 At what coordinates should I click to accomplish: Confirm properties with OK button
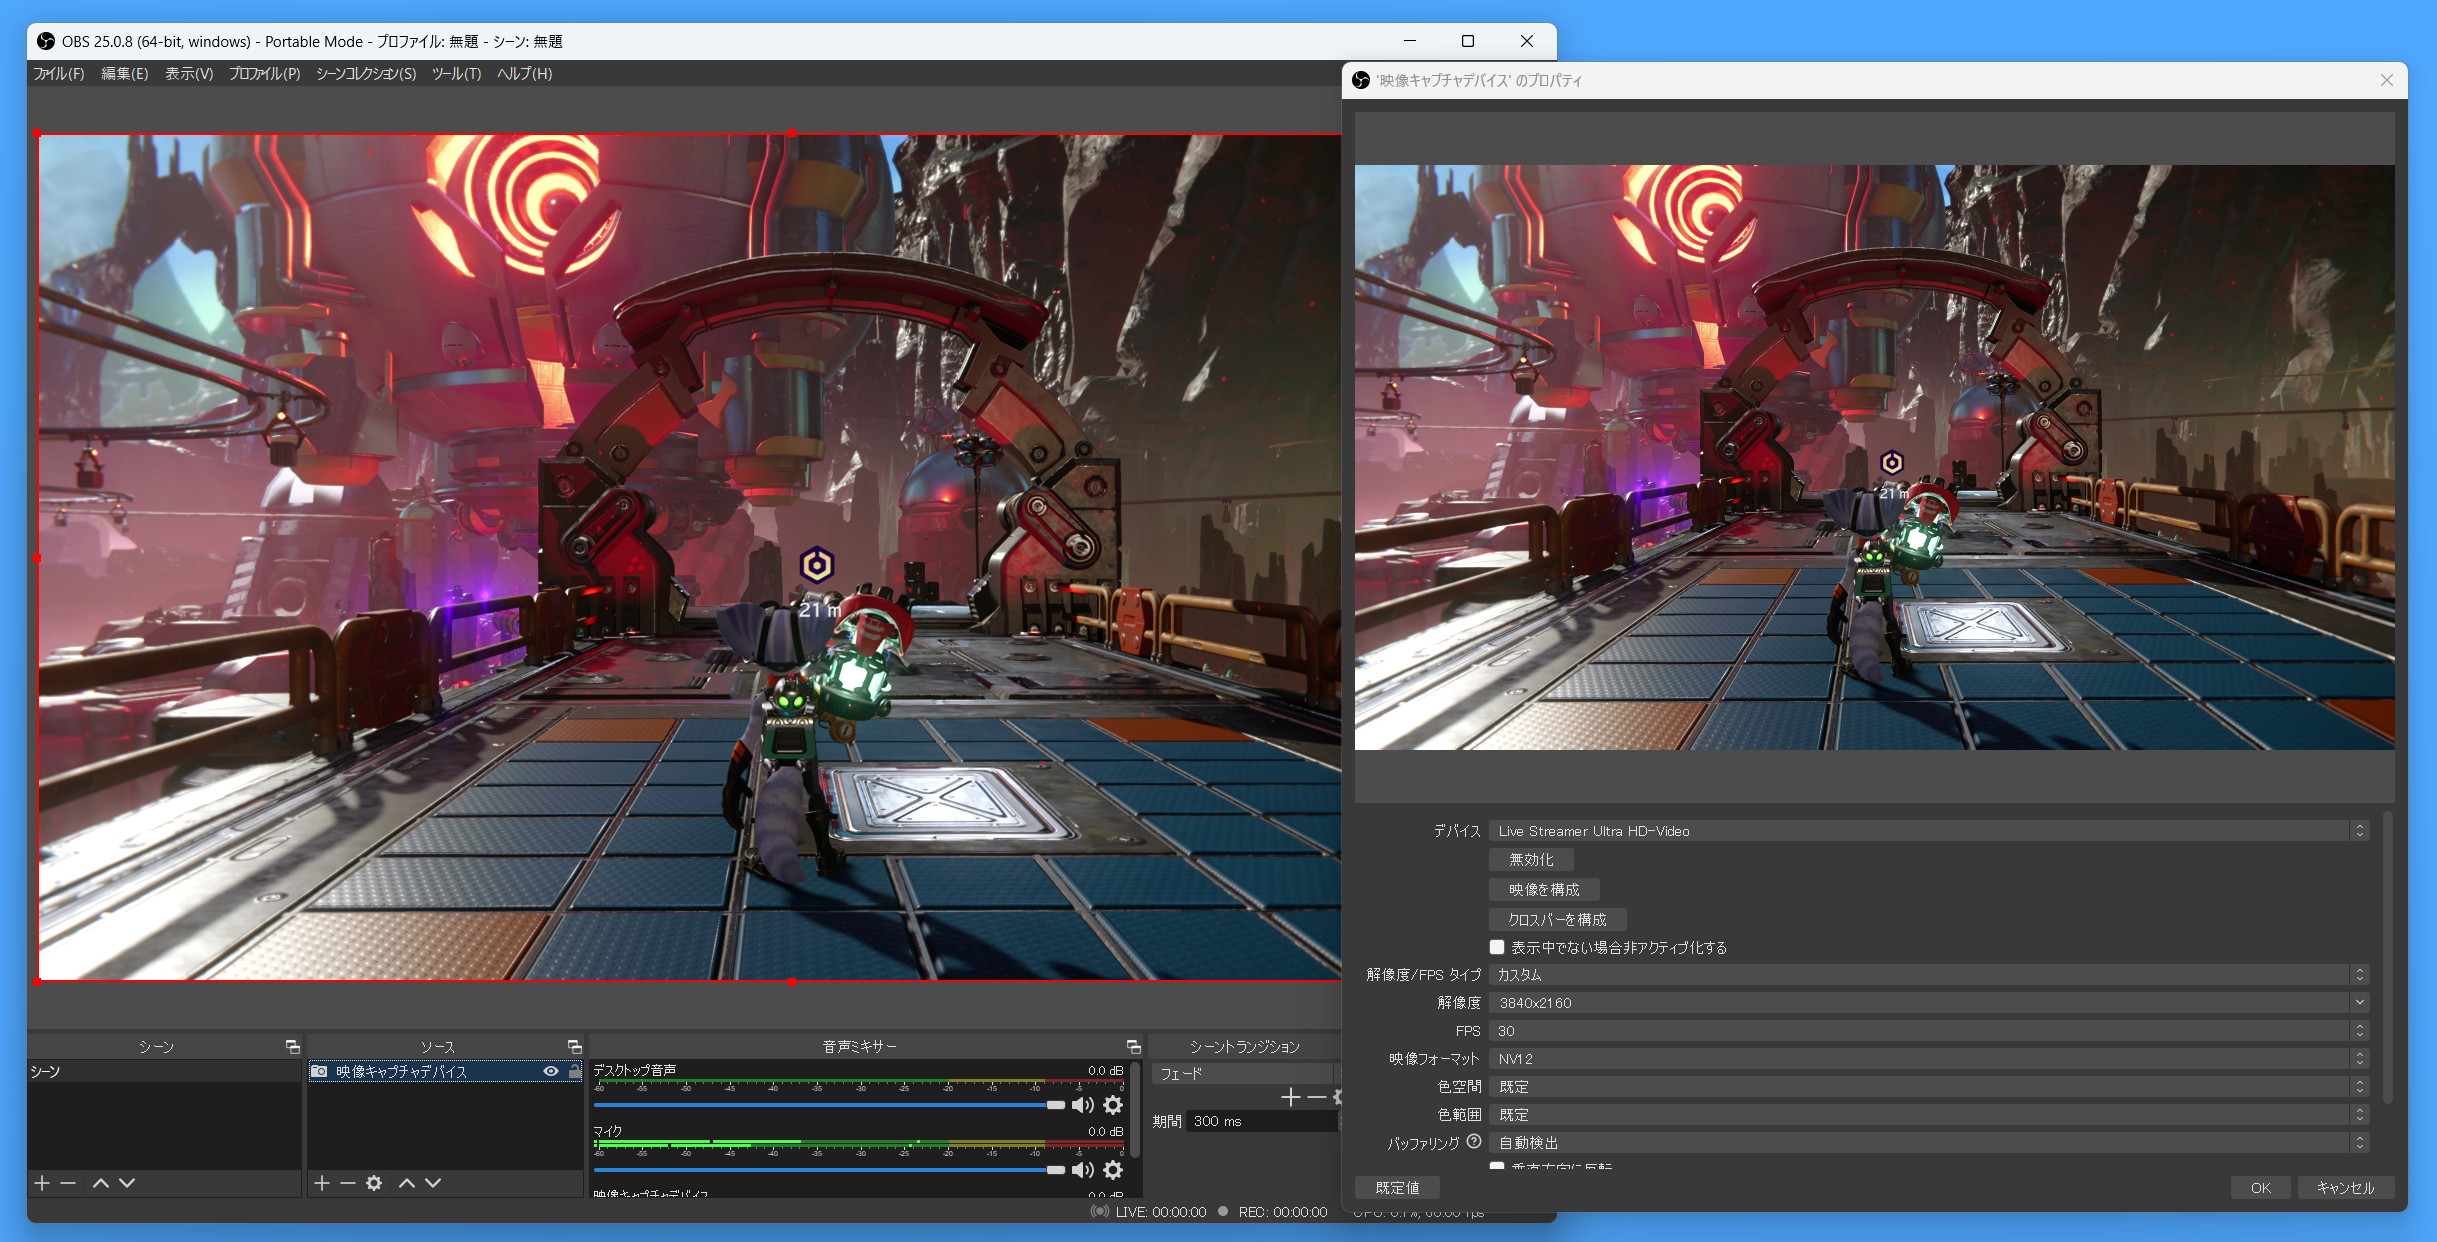tap(2260, 1188)
